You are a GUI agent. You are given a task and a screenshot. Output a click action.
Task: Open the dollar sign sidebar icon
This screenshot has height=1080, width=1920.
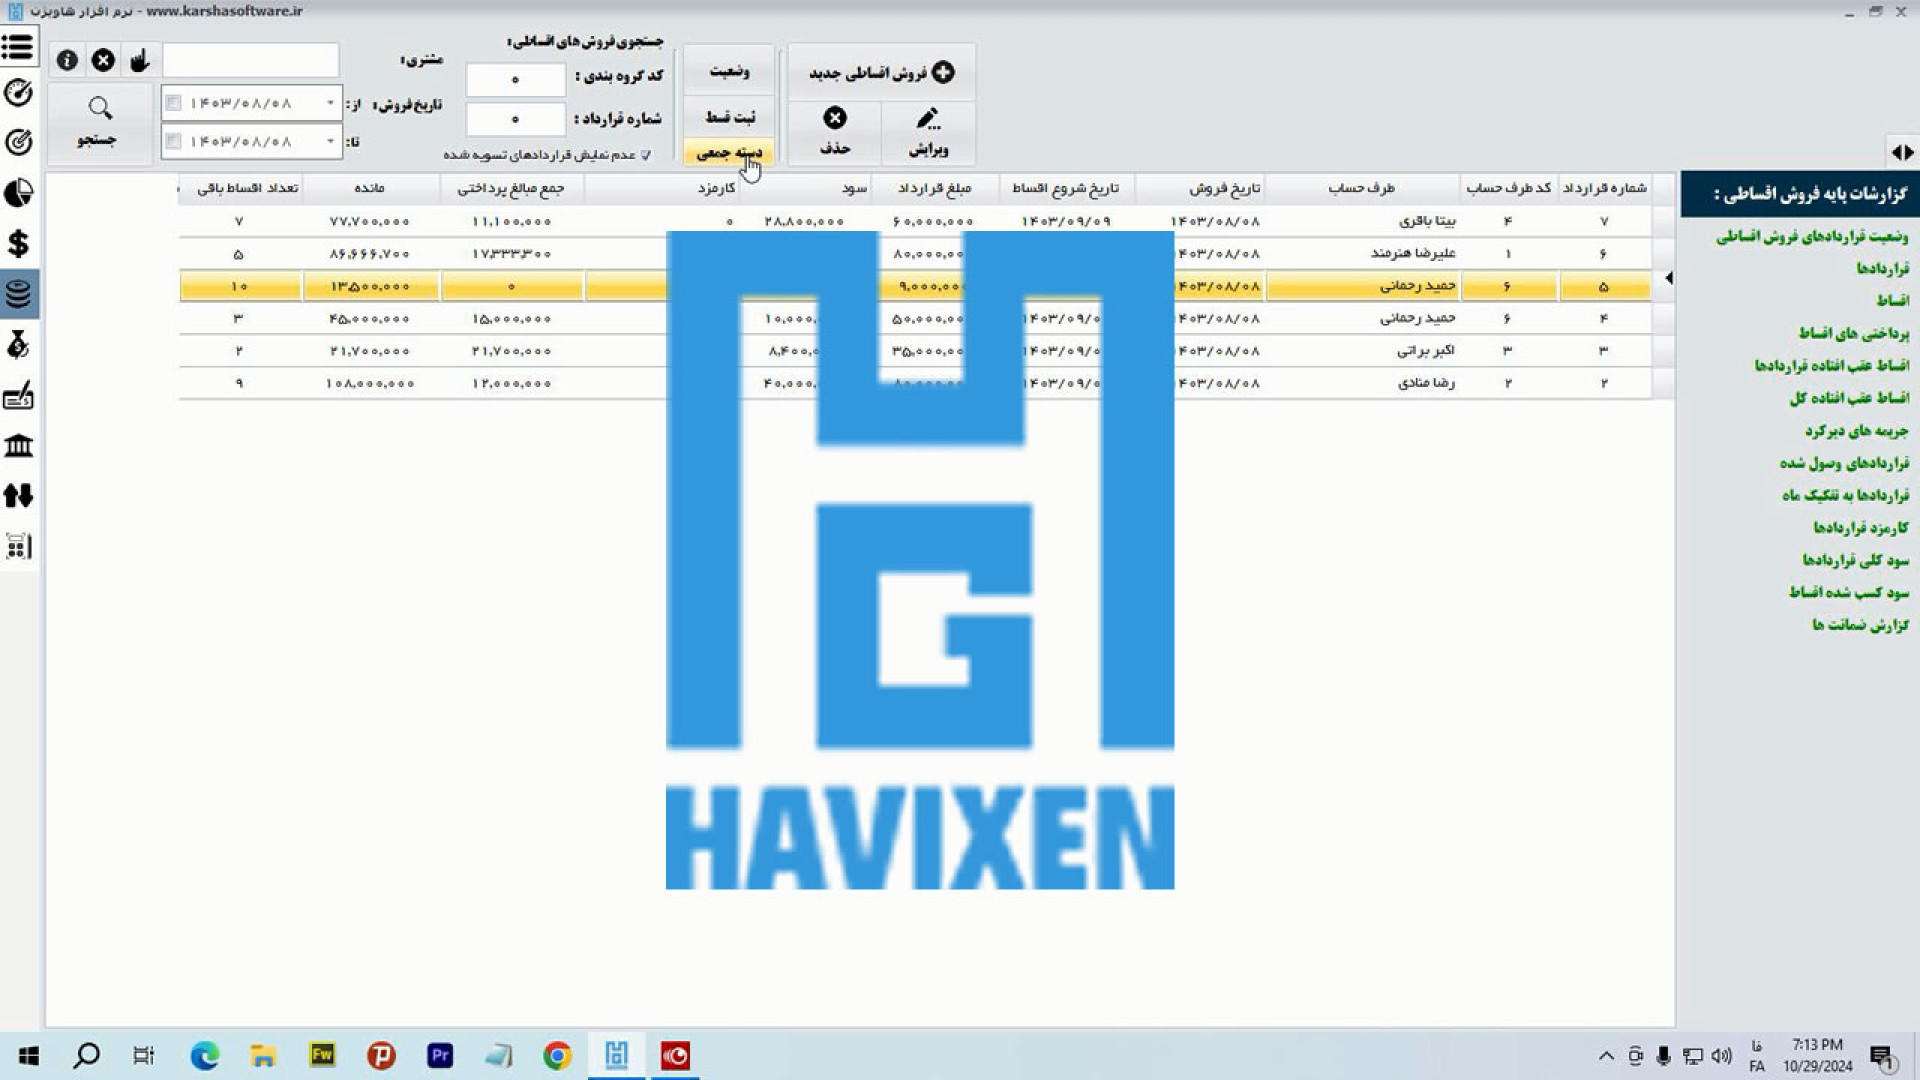[18, 243]
